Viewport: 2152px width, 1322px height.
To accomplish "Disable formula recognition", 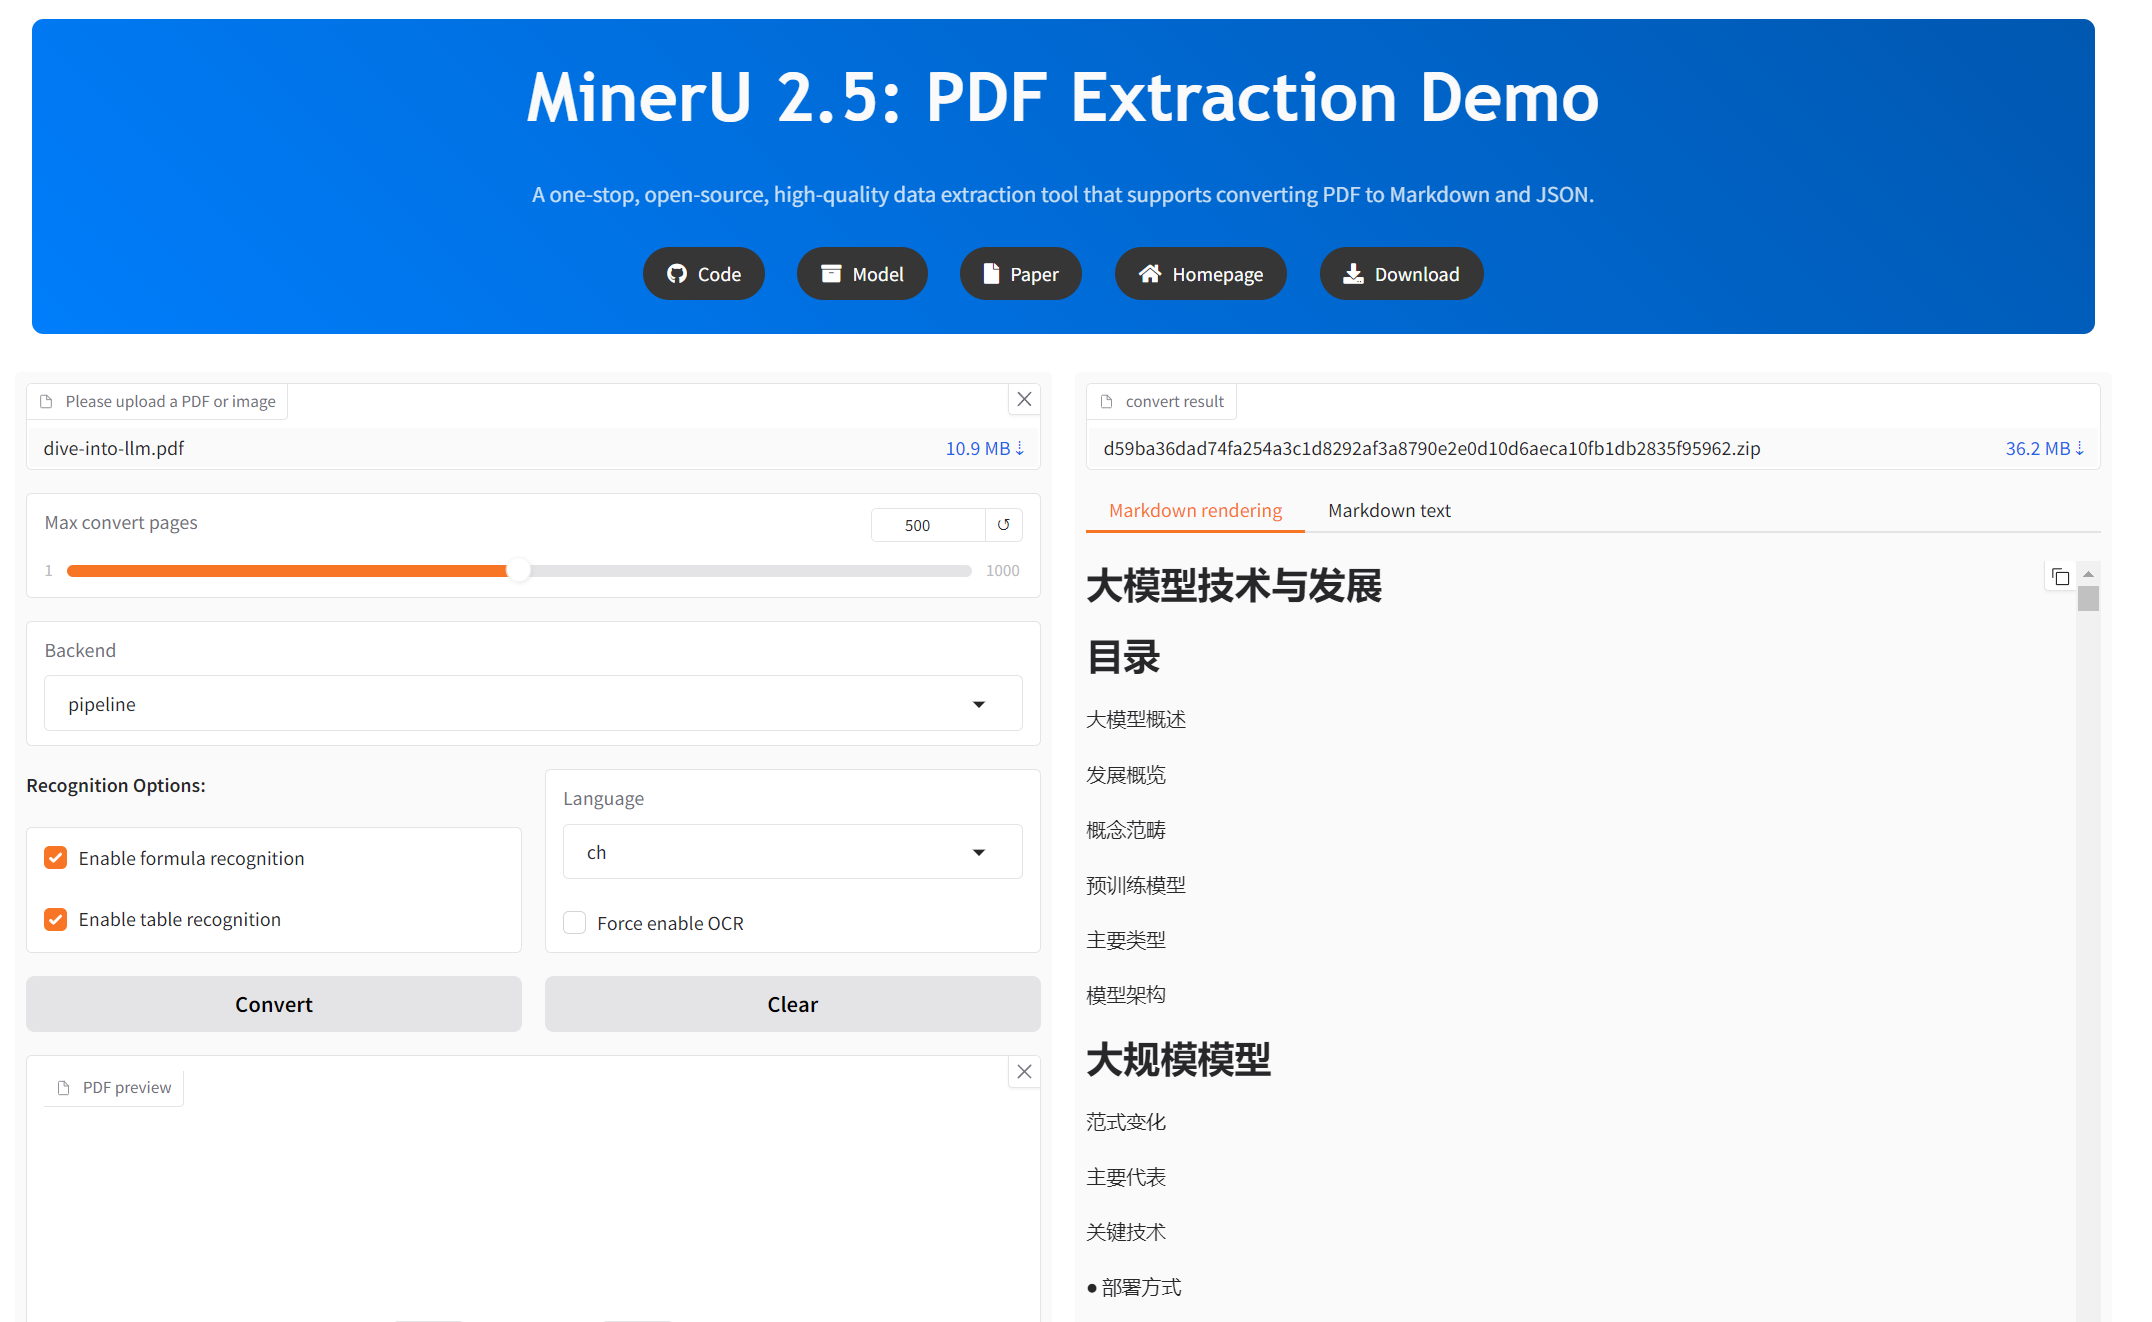I will pos(55,857).
